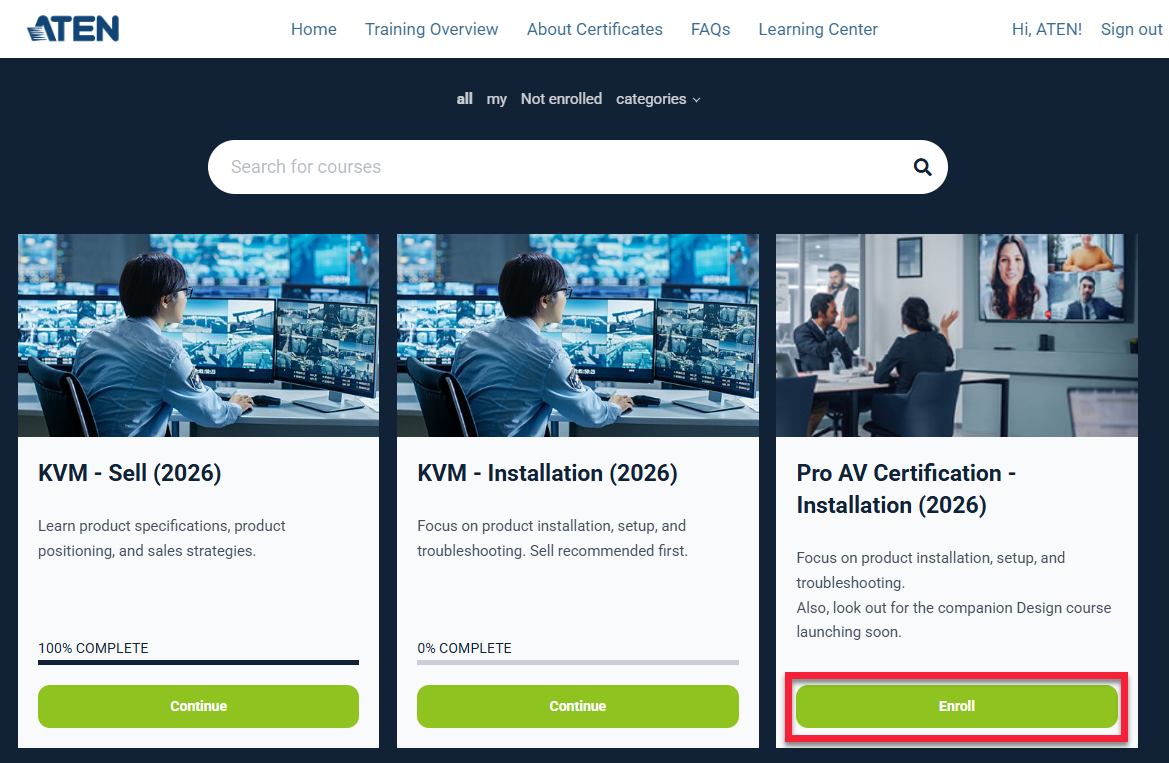Screen dimensions: 1169x763
Task: Focus the Search for courses field
Action: click(560, 167)
